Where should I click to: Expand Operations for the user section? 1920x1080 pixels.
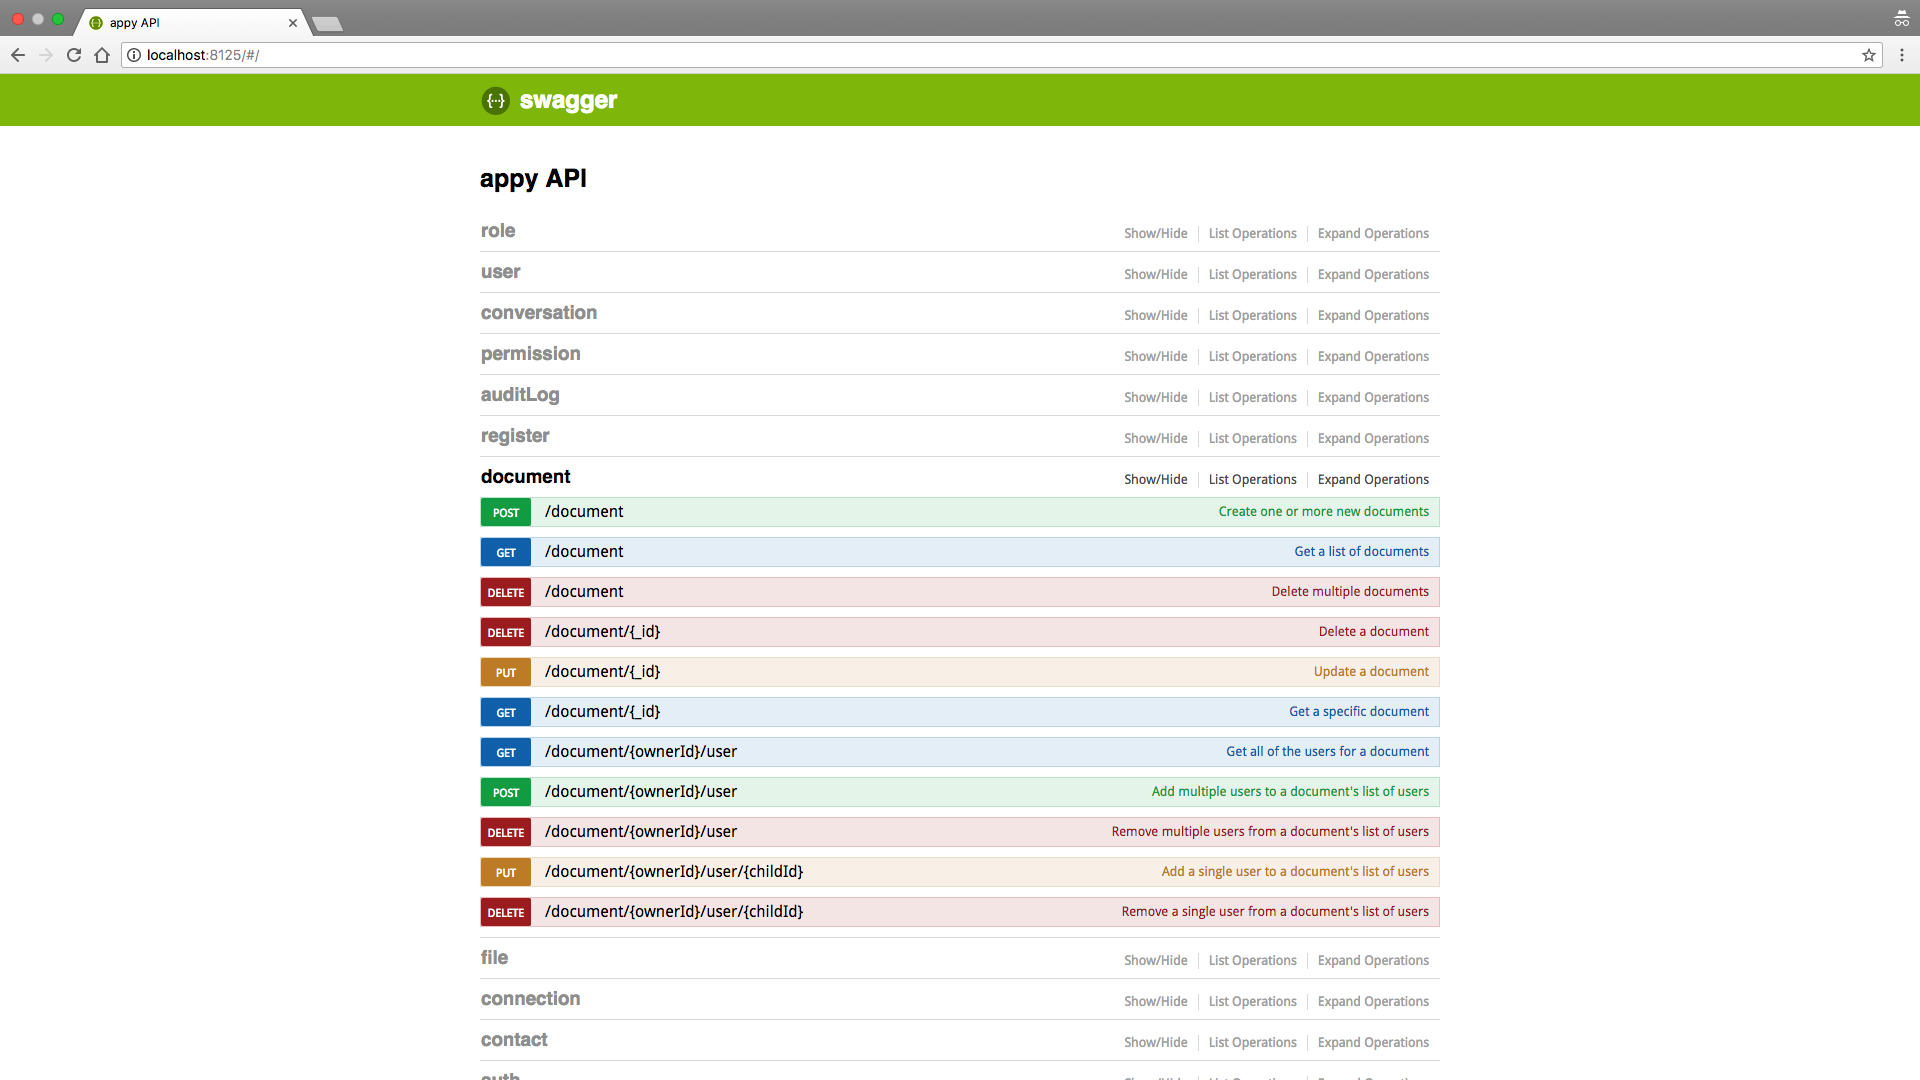(x=1372, y=274)
